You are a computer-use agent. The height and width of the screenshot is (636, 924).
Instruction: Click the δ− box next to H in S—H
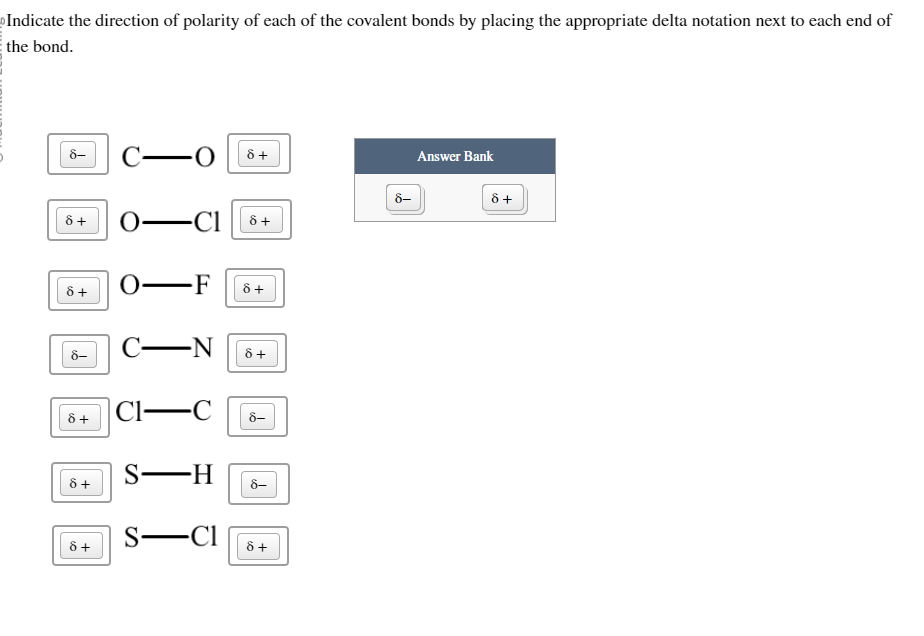tap(261, 483)
